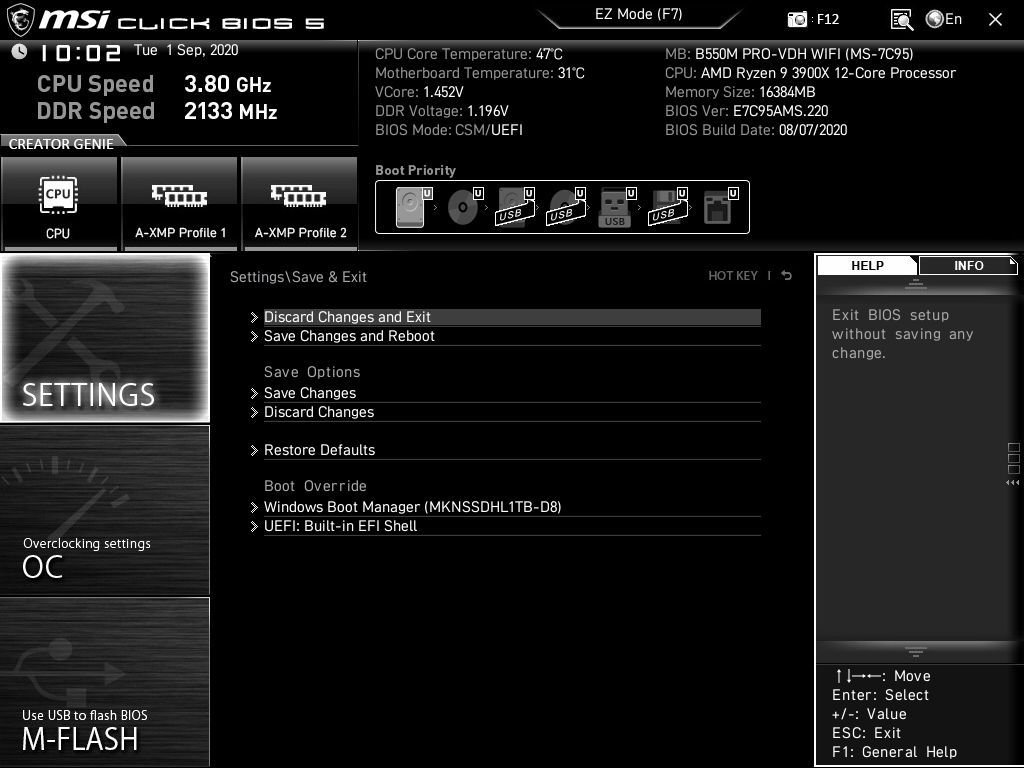Click the bottom grip handle of help panel
Screen dimensions: 1024x768
pyautogui.click(x=916, y=651)
